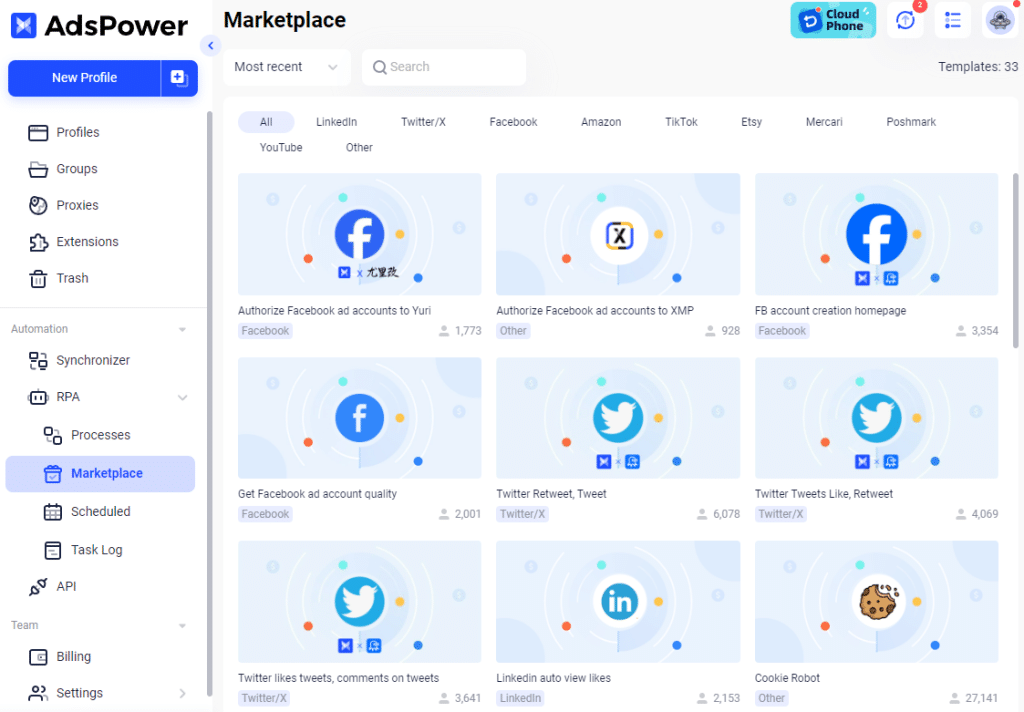Click the Cookie Robot title text

point(787,678)
